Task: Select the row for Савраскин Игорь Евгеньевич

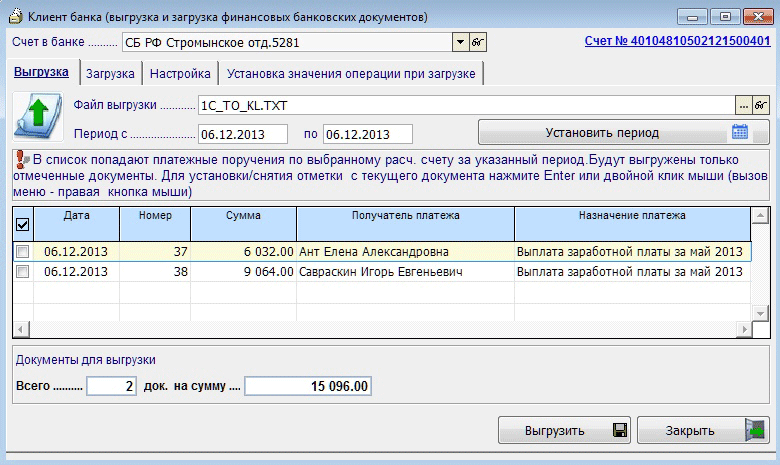Action: pyautogui.click(x=381, y=272)
